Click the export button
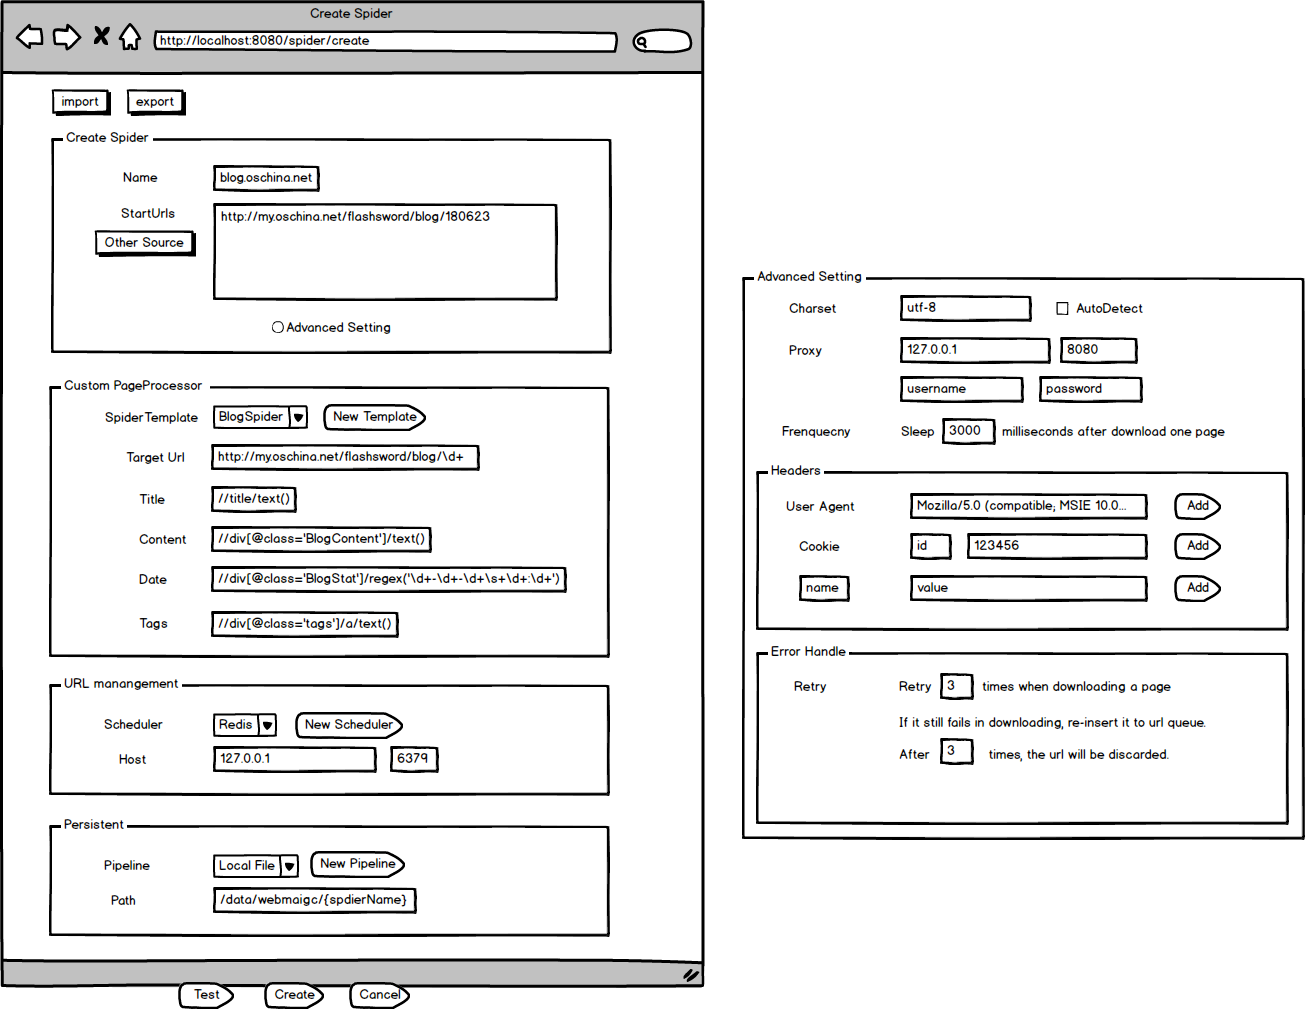 (x=155, y=101)
